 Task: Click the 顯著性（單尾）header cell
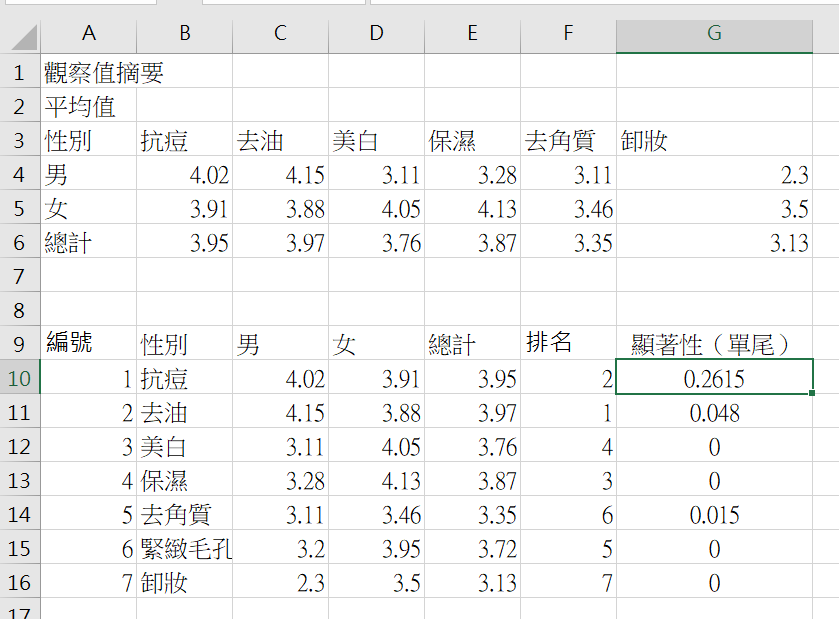click(714, 344)
